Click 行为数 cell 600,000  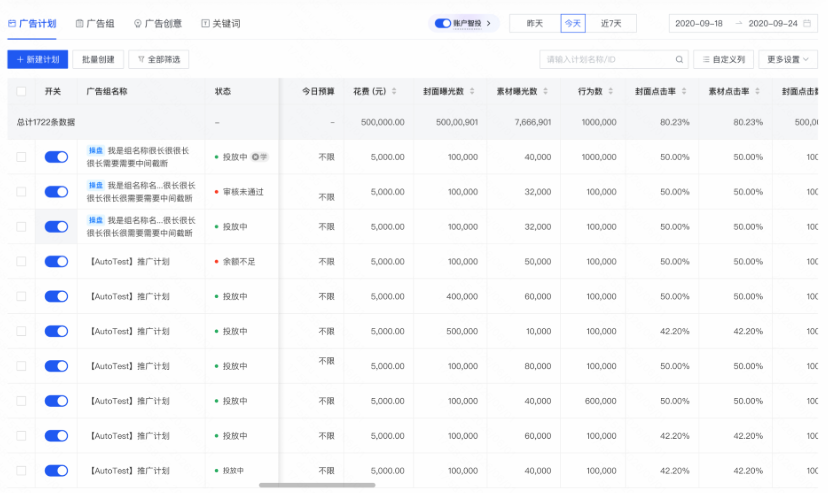click(600, 401)
